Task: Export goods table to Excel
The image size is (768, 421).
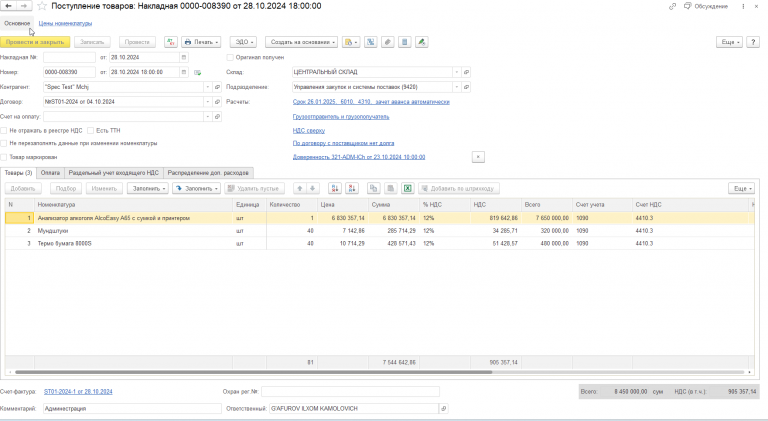Action: click(408, 188)
